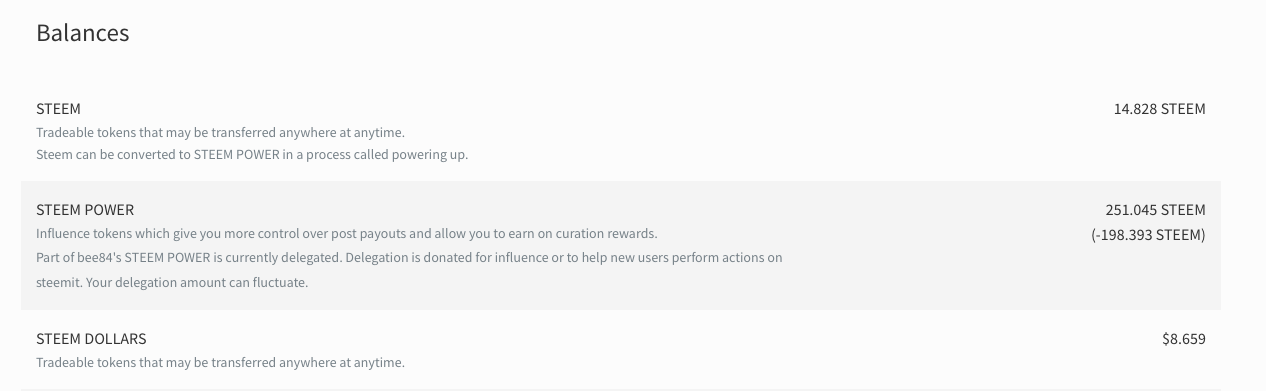Open the 251.045 STEEM power balance dropdown
This screenshot has height=391, width=1266.
(x=1155, y=210)
